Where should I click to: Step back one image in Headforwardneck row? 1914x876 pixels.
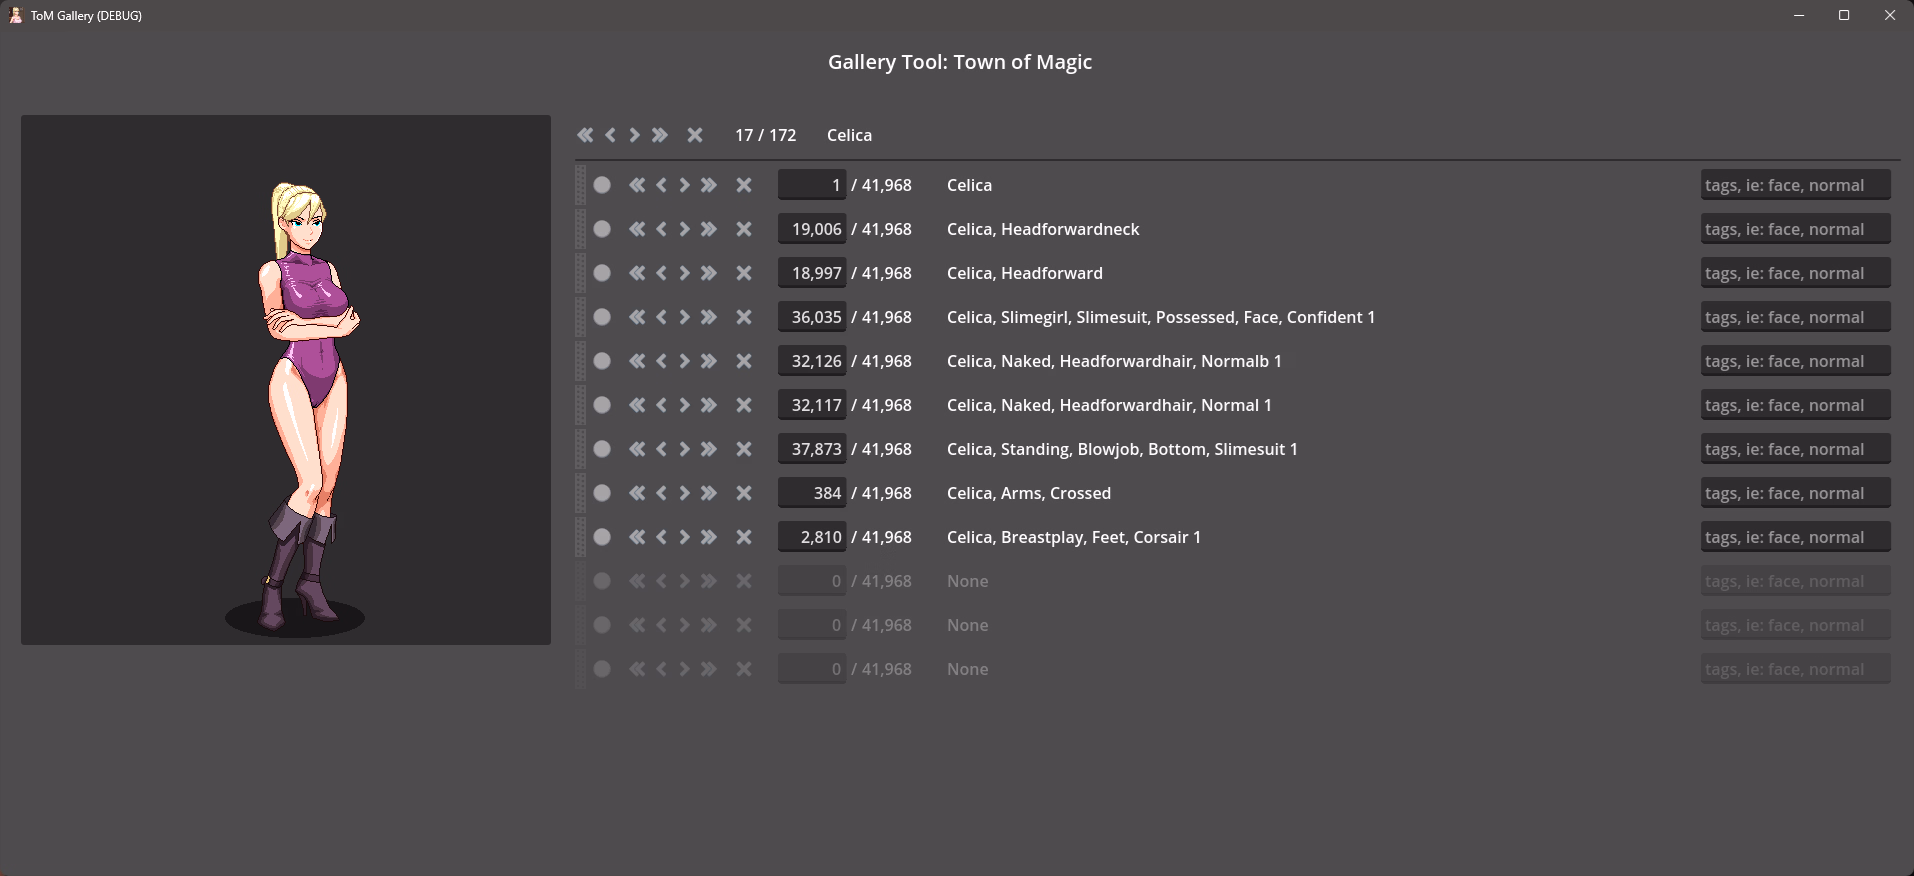(x=661, y=229)
